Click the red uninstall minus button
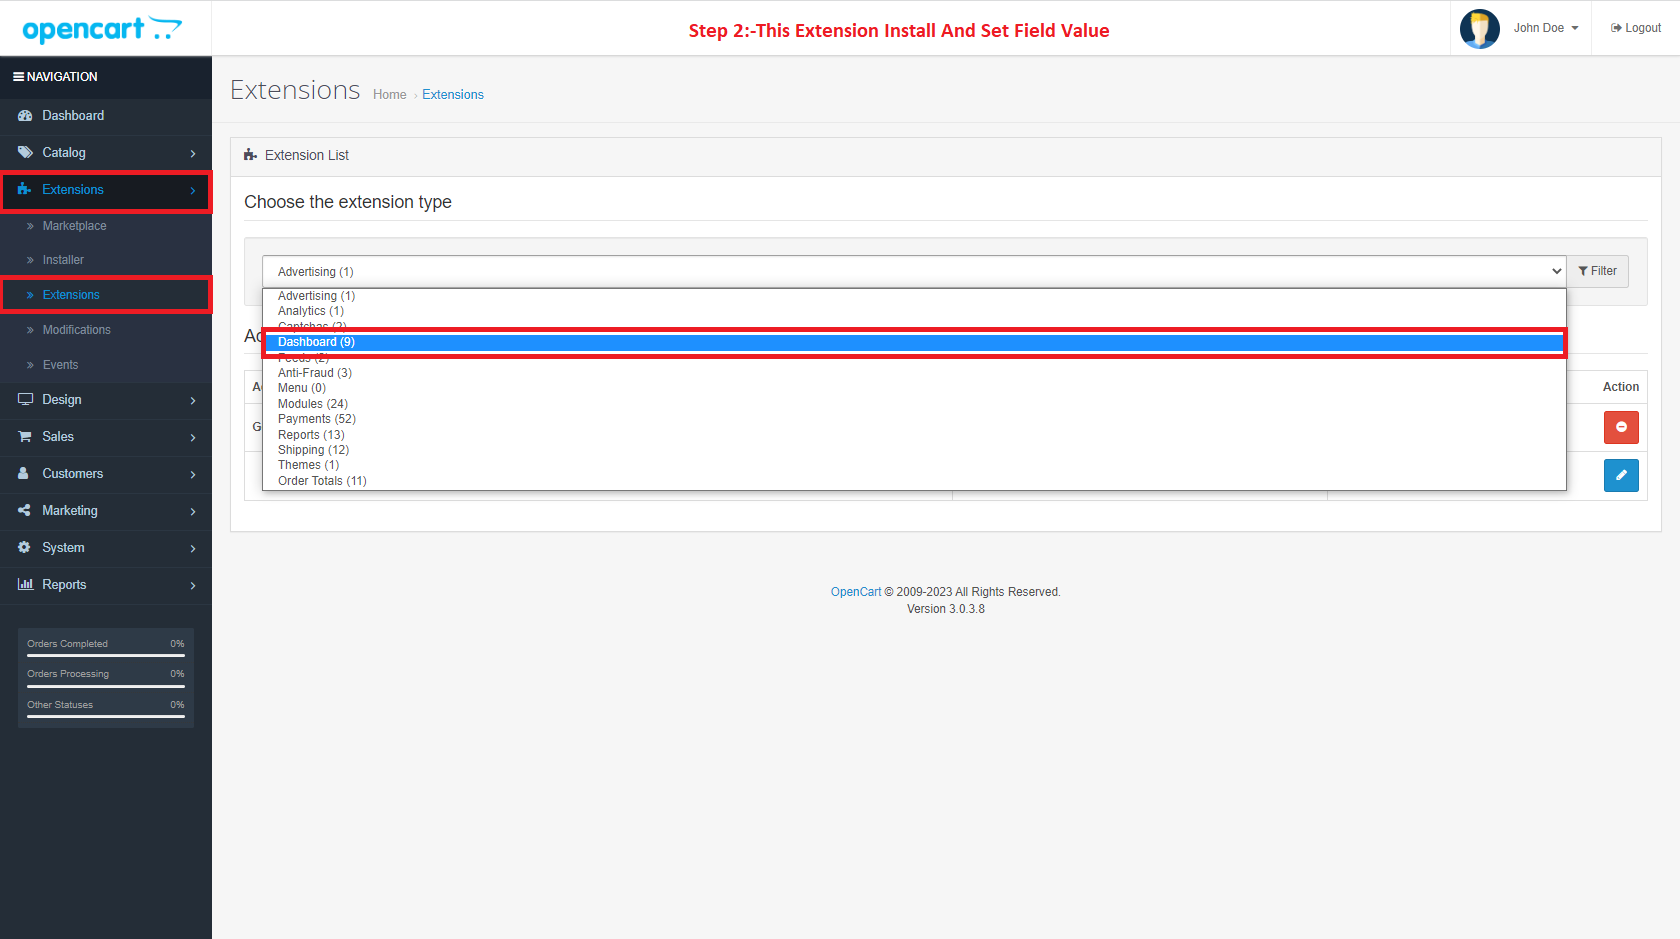The height and width of the screenshot is (939, 1680). click(x=1620, y=427)
